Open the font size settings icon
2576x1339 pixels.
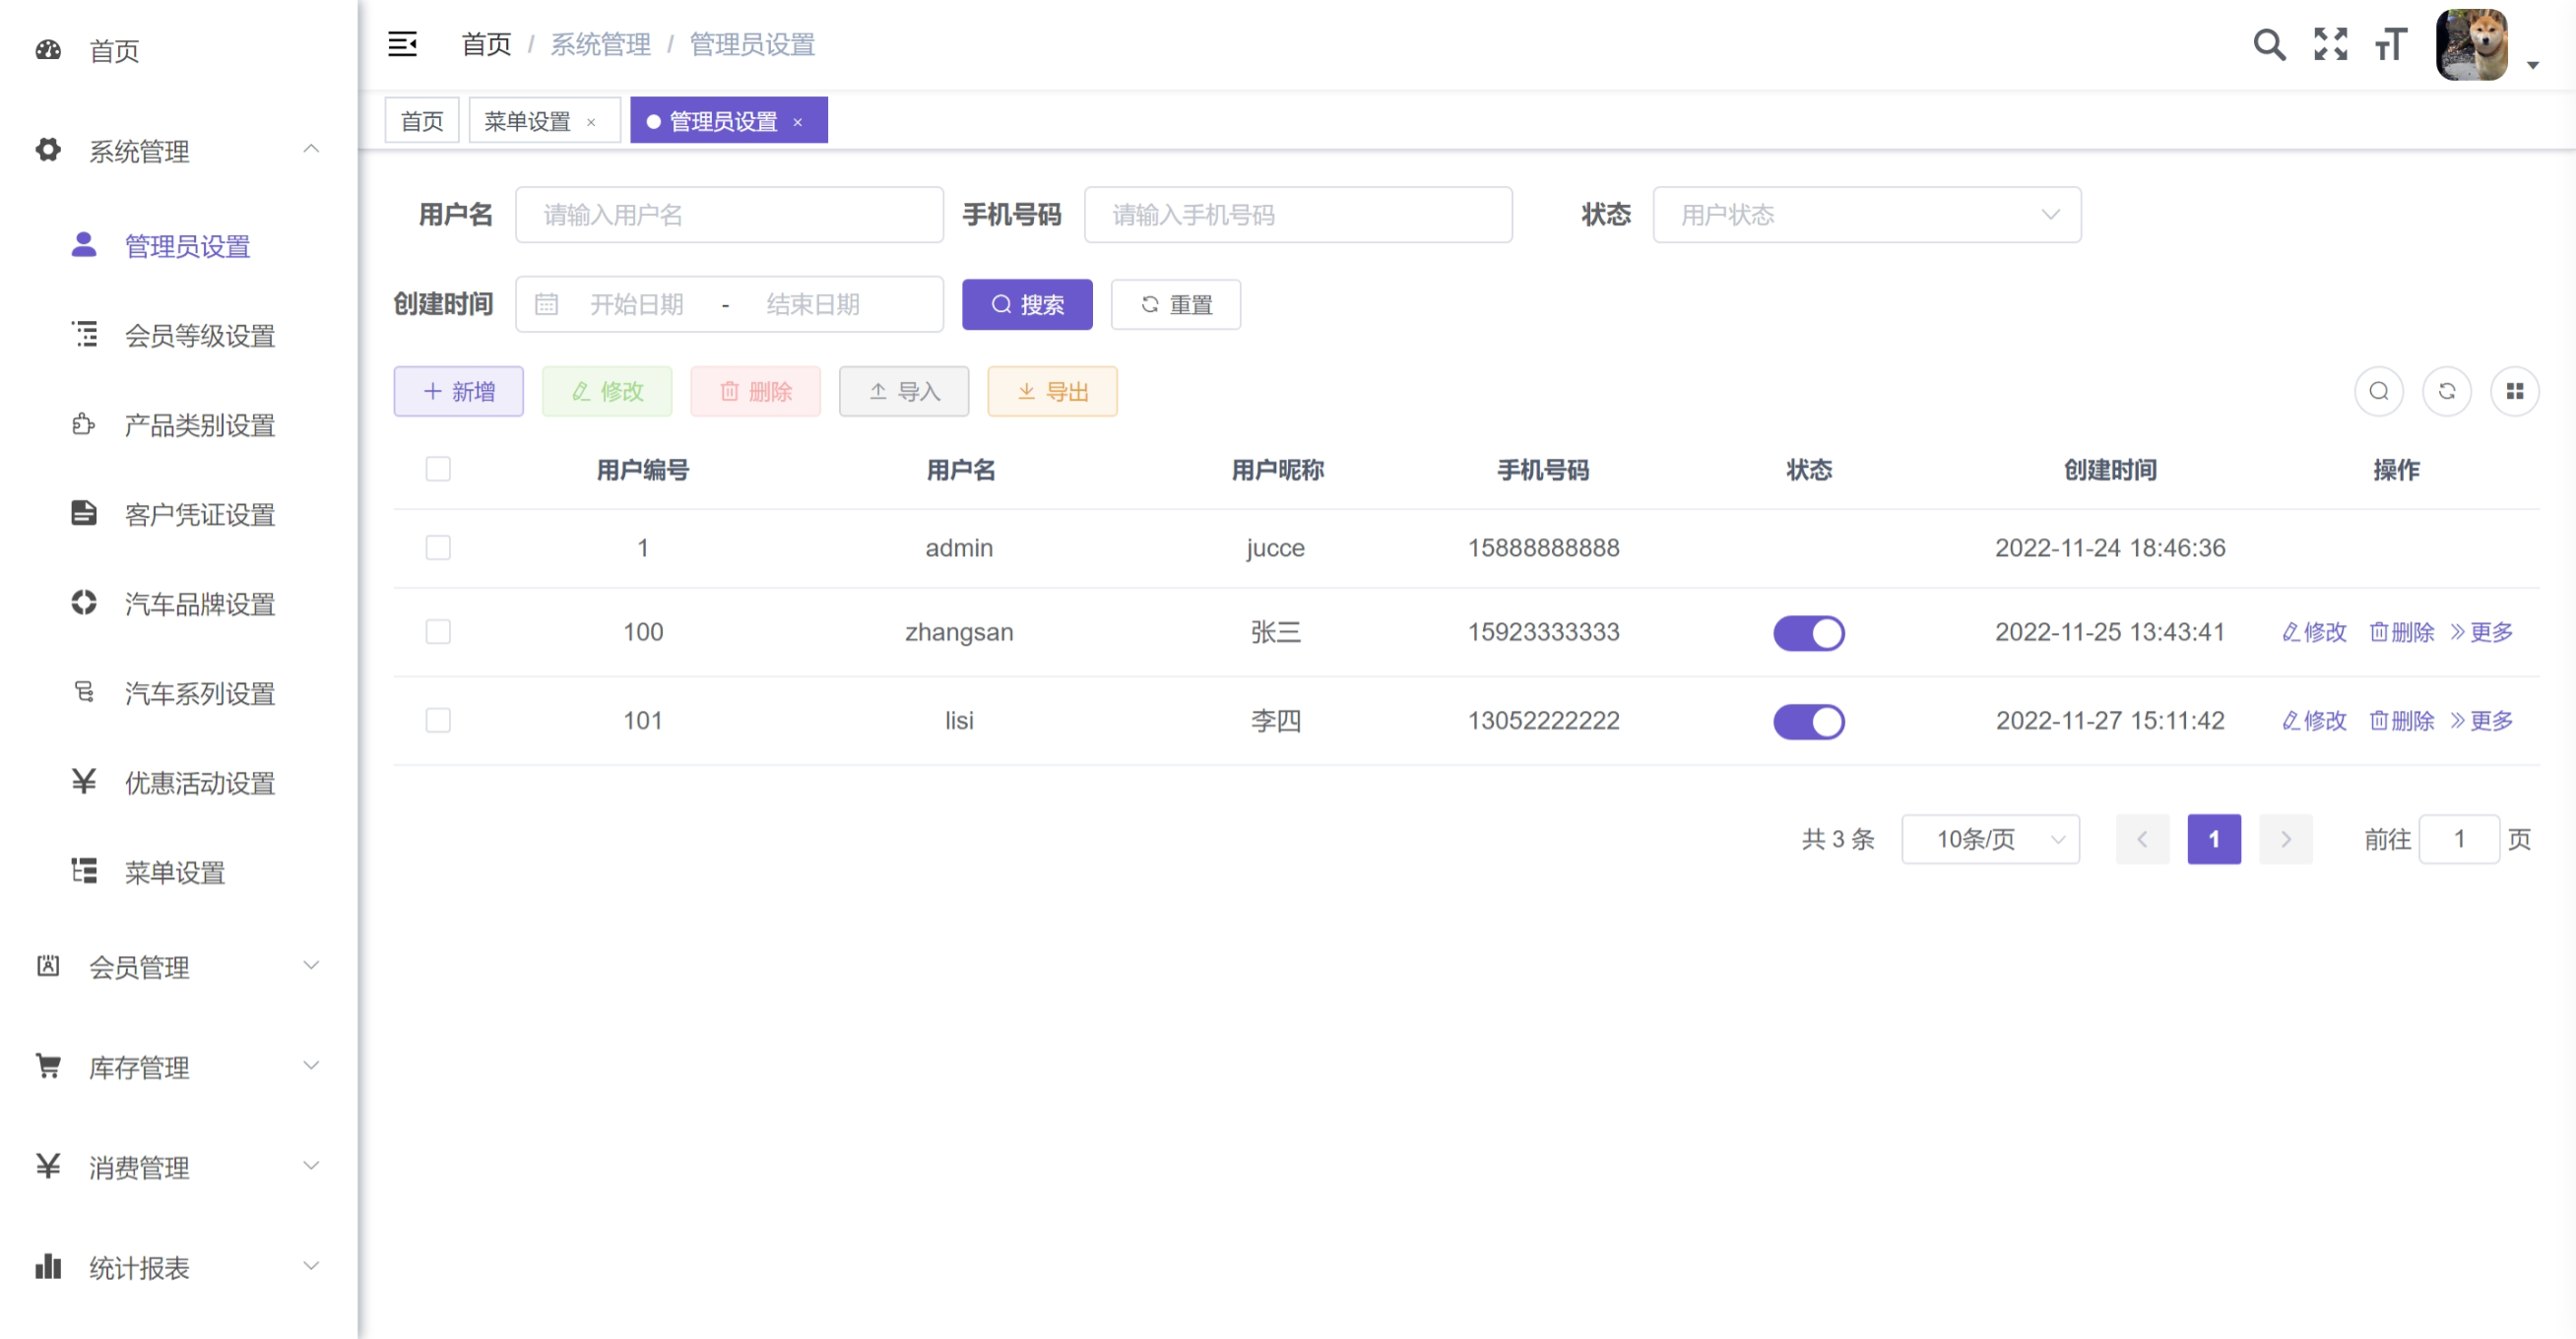coord(2391,44)
